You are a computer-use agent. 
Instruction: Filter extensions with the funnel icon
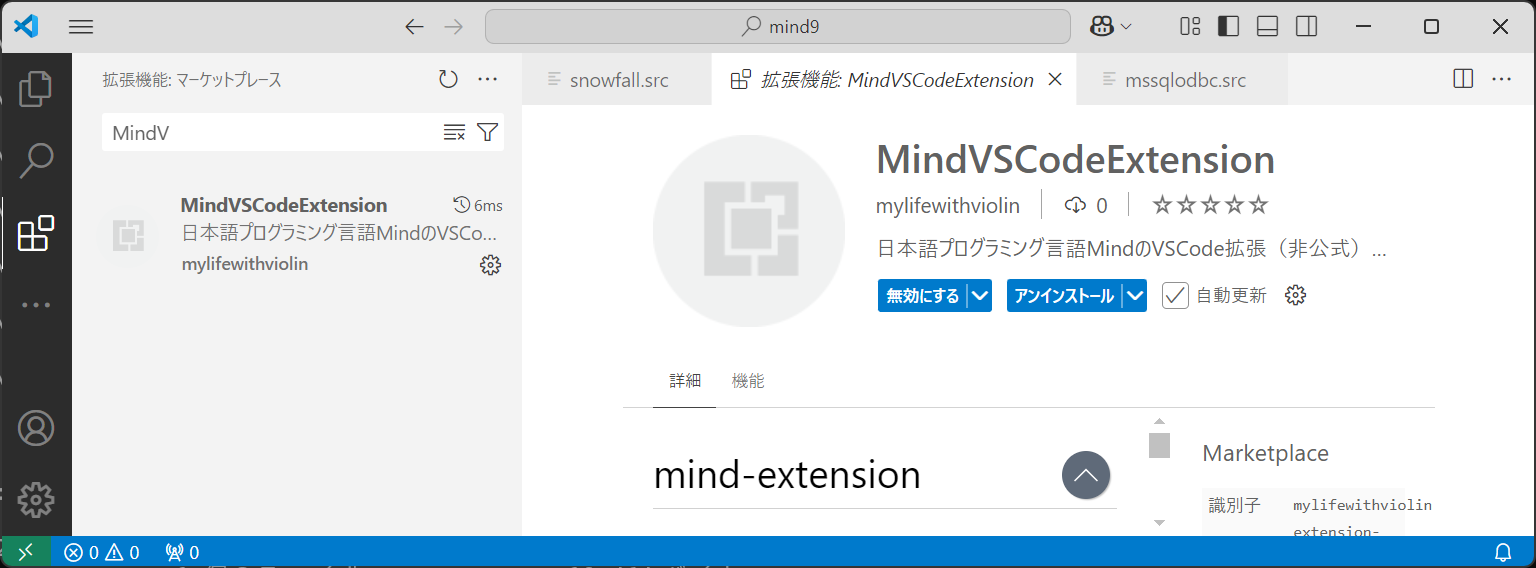[x=487, y=132]
